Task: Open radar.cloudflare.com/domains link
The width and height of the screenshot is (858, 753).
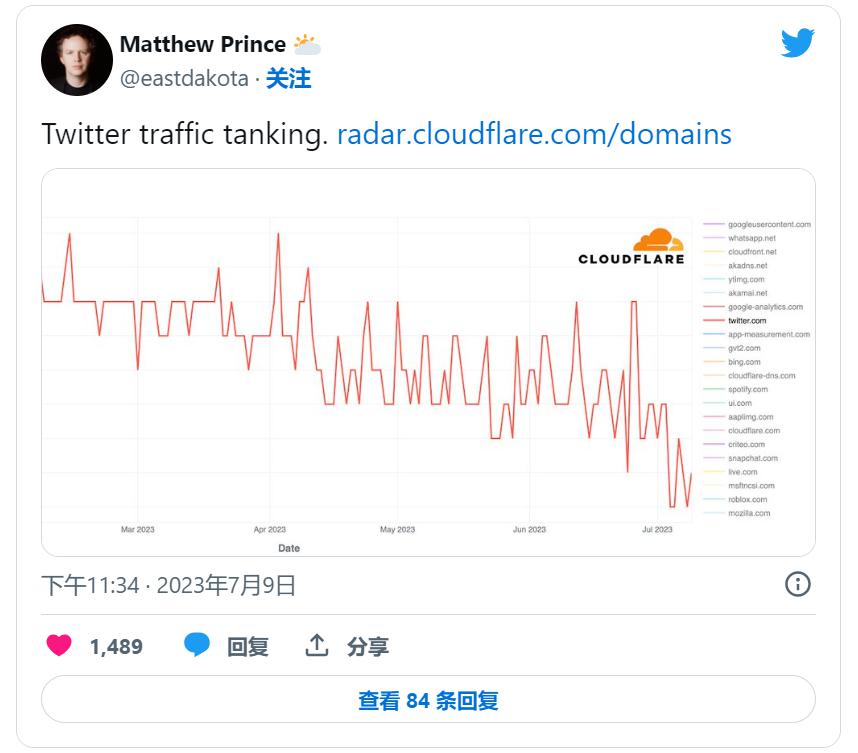Action: [x=534, y=134]
